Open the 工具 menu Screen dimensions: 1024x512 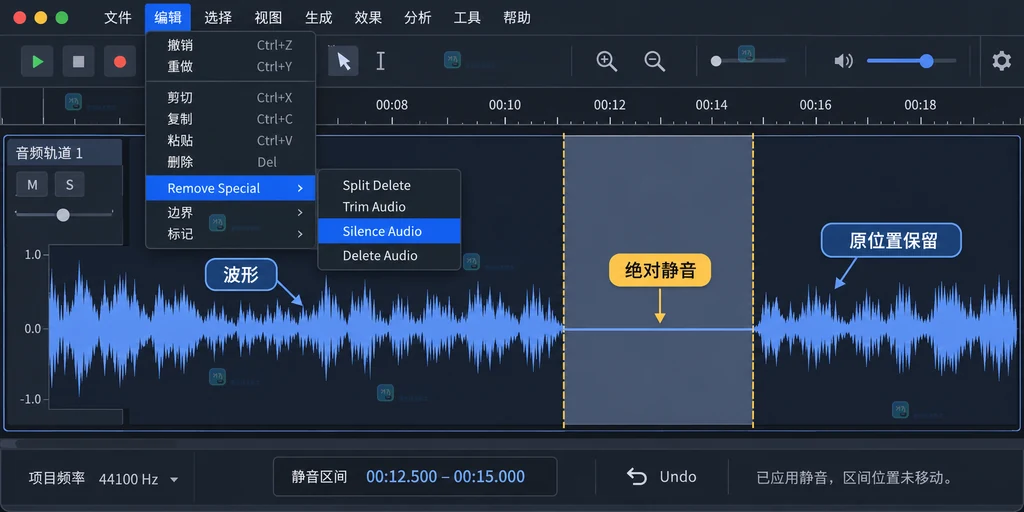[x=467, y=18]
